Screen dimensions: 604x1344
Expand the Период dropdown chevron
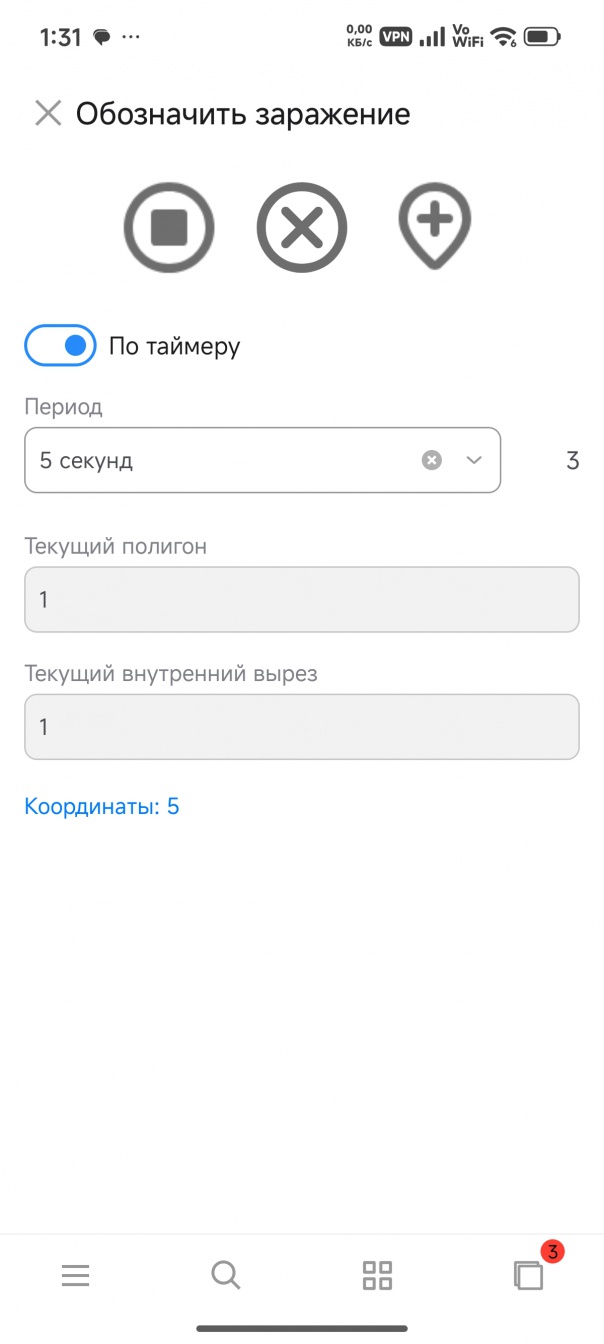pos(474,460)
